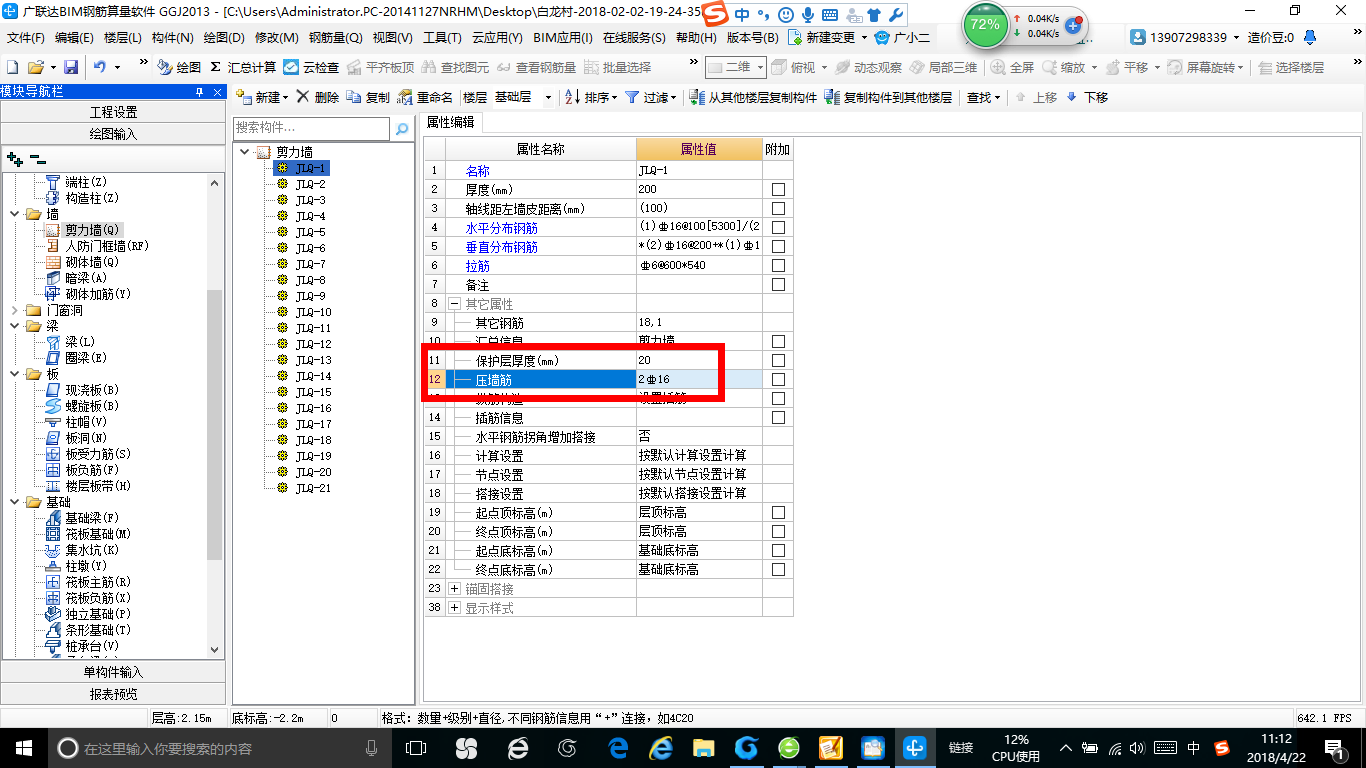Expand the 显示样式 property group
This screenshot has height=768, width=1366.
454,607
